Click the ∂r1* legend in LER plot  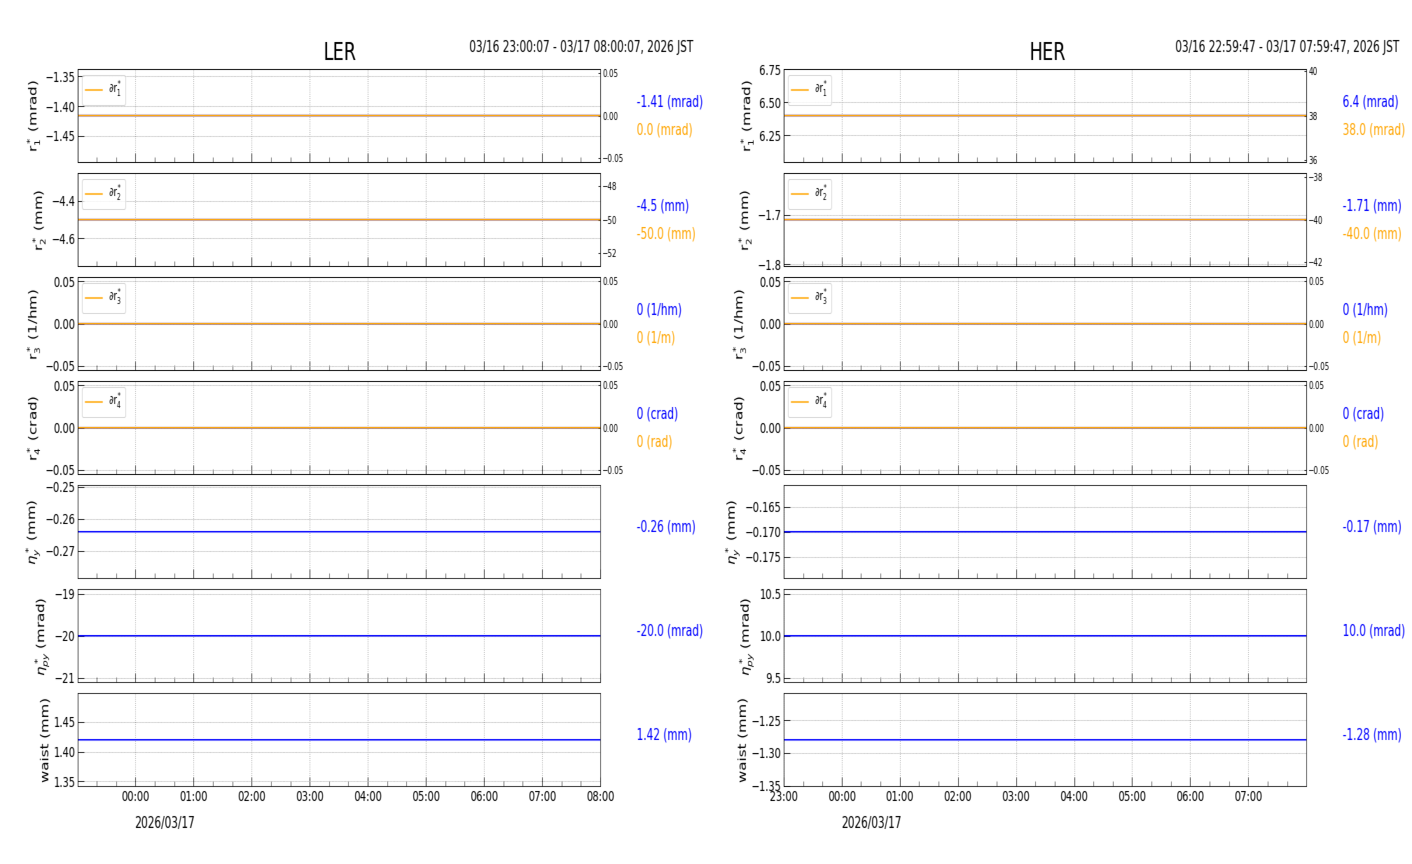pyautogui.click(x=104, y=90)
